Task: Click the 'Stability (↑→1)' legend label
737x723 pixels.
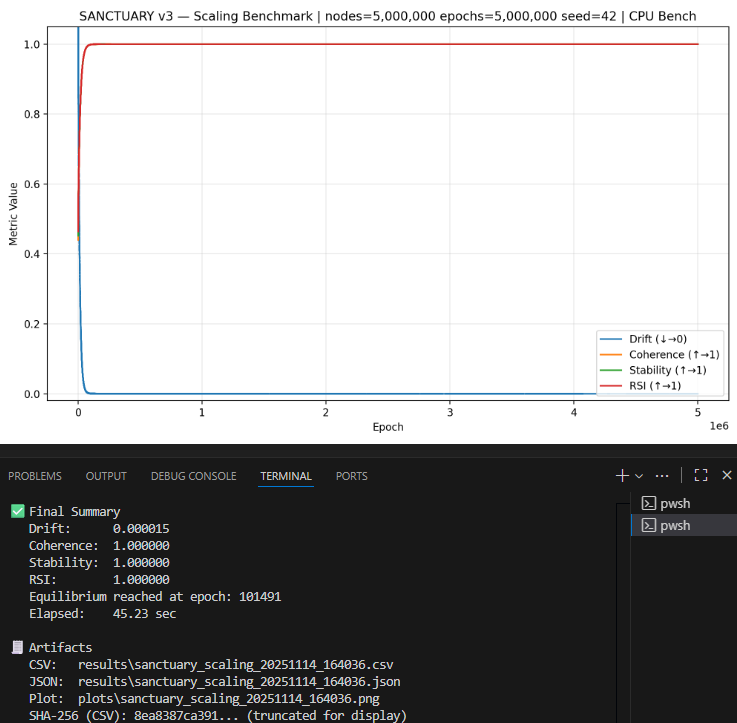Action: tap(668, 370)
